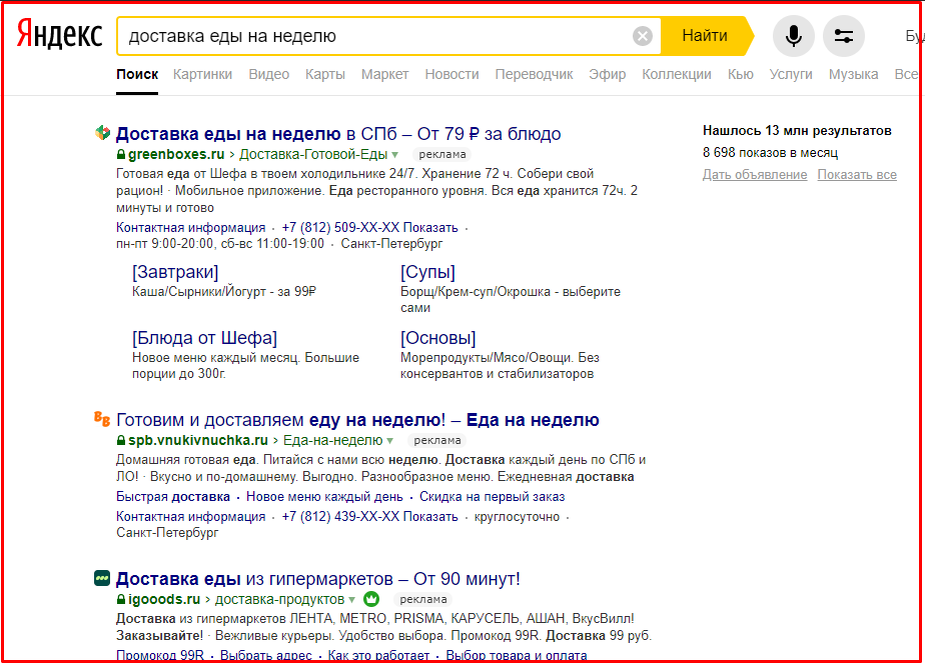This screenshot has width=925, height=665.
Task: Click the реклама label on the igooods ad
Action: (423, 600)
